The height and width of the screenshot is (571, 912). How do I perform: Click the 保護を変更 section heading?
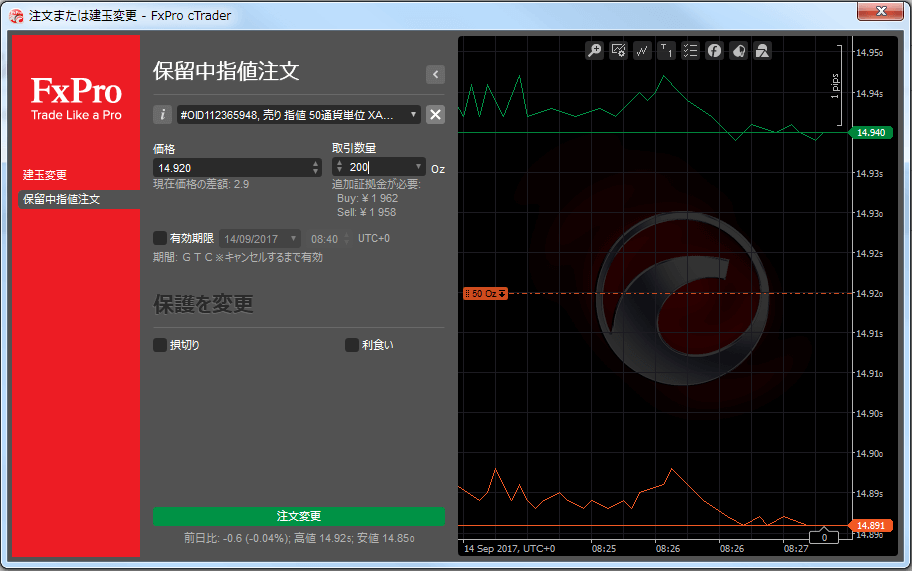tap(203, 304)
